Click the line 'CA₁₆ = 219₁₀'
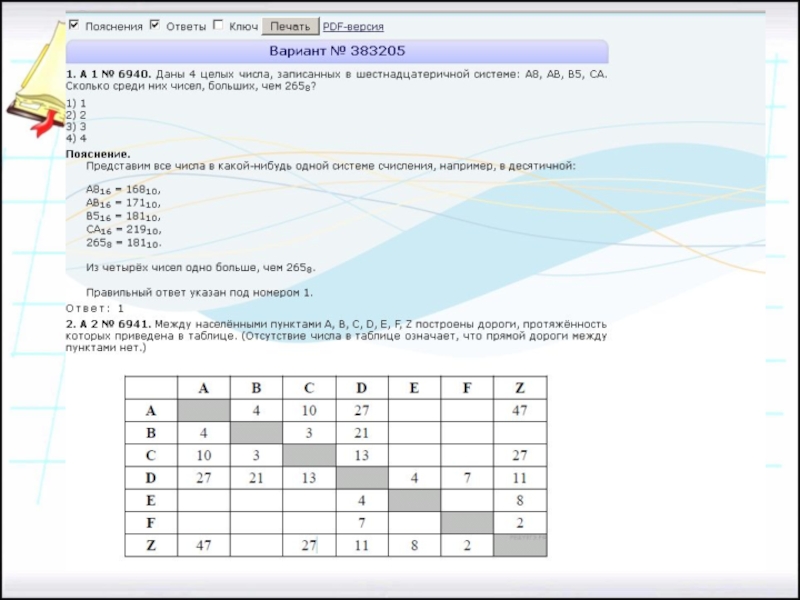This screenshot has width=800, height=600. coord(123,230)
